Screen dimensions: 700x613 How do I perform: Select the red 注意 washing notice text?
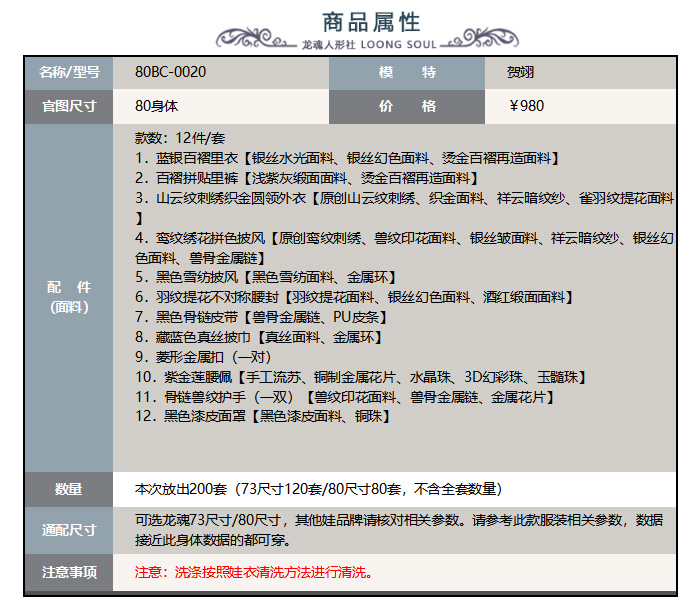[254, 572]
